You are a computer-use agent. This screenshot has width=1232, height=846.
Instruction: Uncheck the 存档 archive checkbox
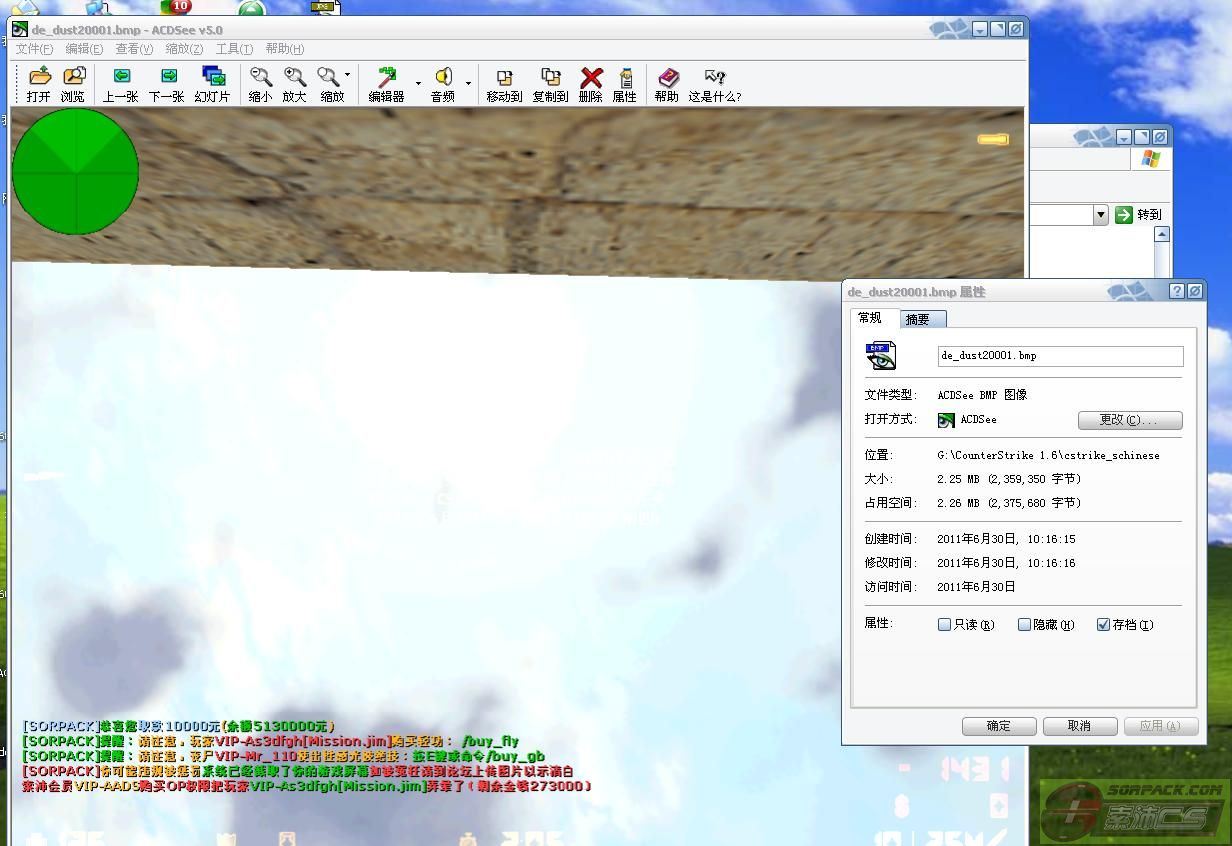(1103, 625)
